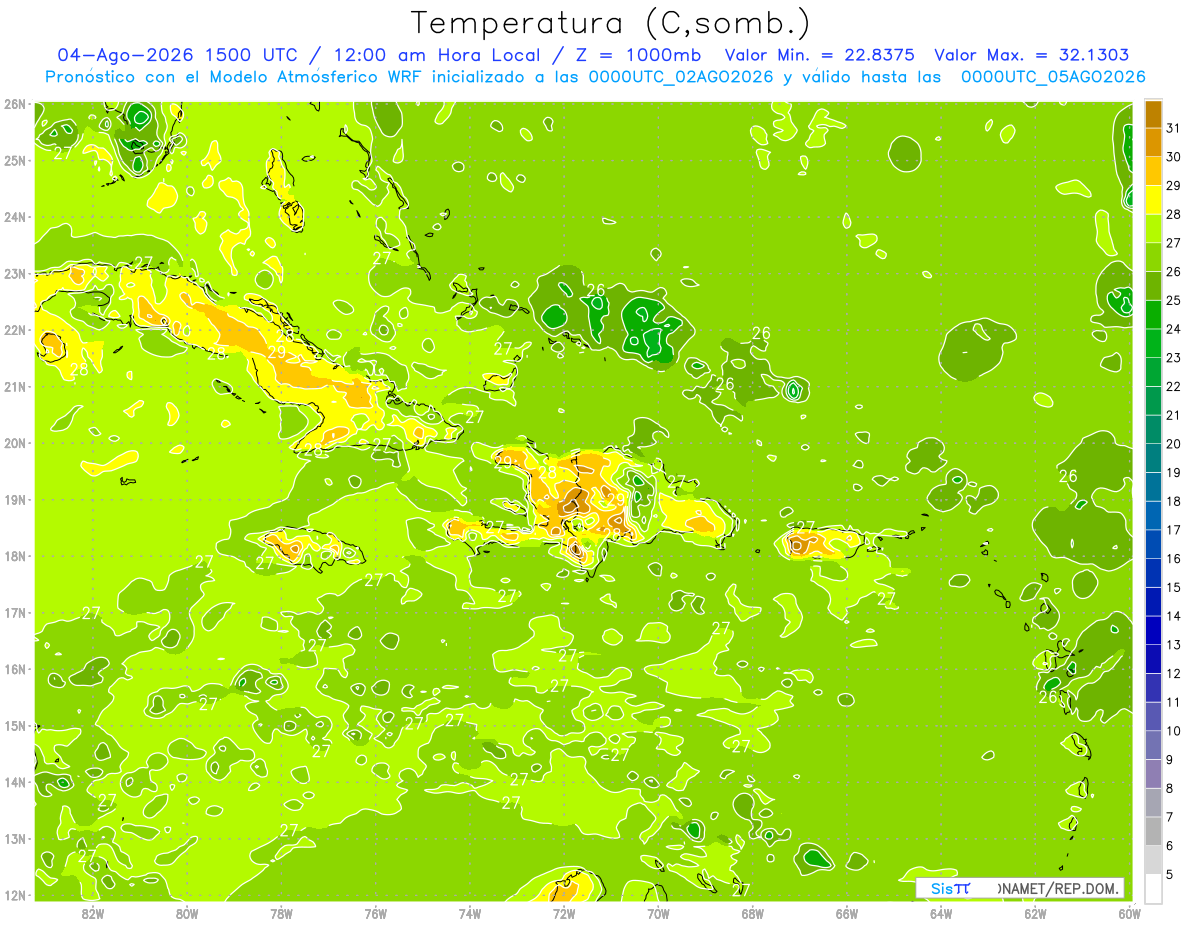The width and height of the screenshot is (1200, 927).
Task: Pick the orange swatch between 30 and 31
Action: pos(1153,142)
